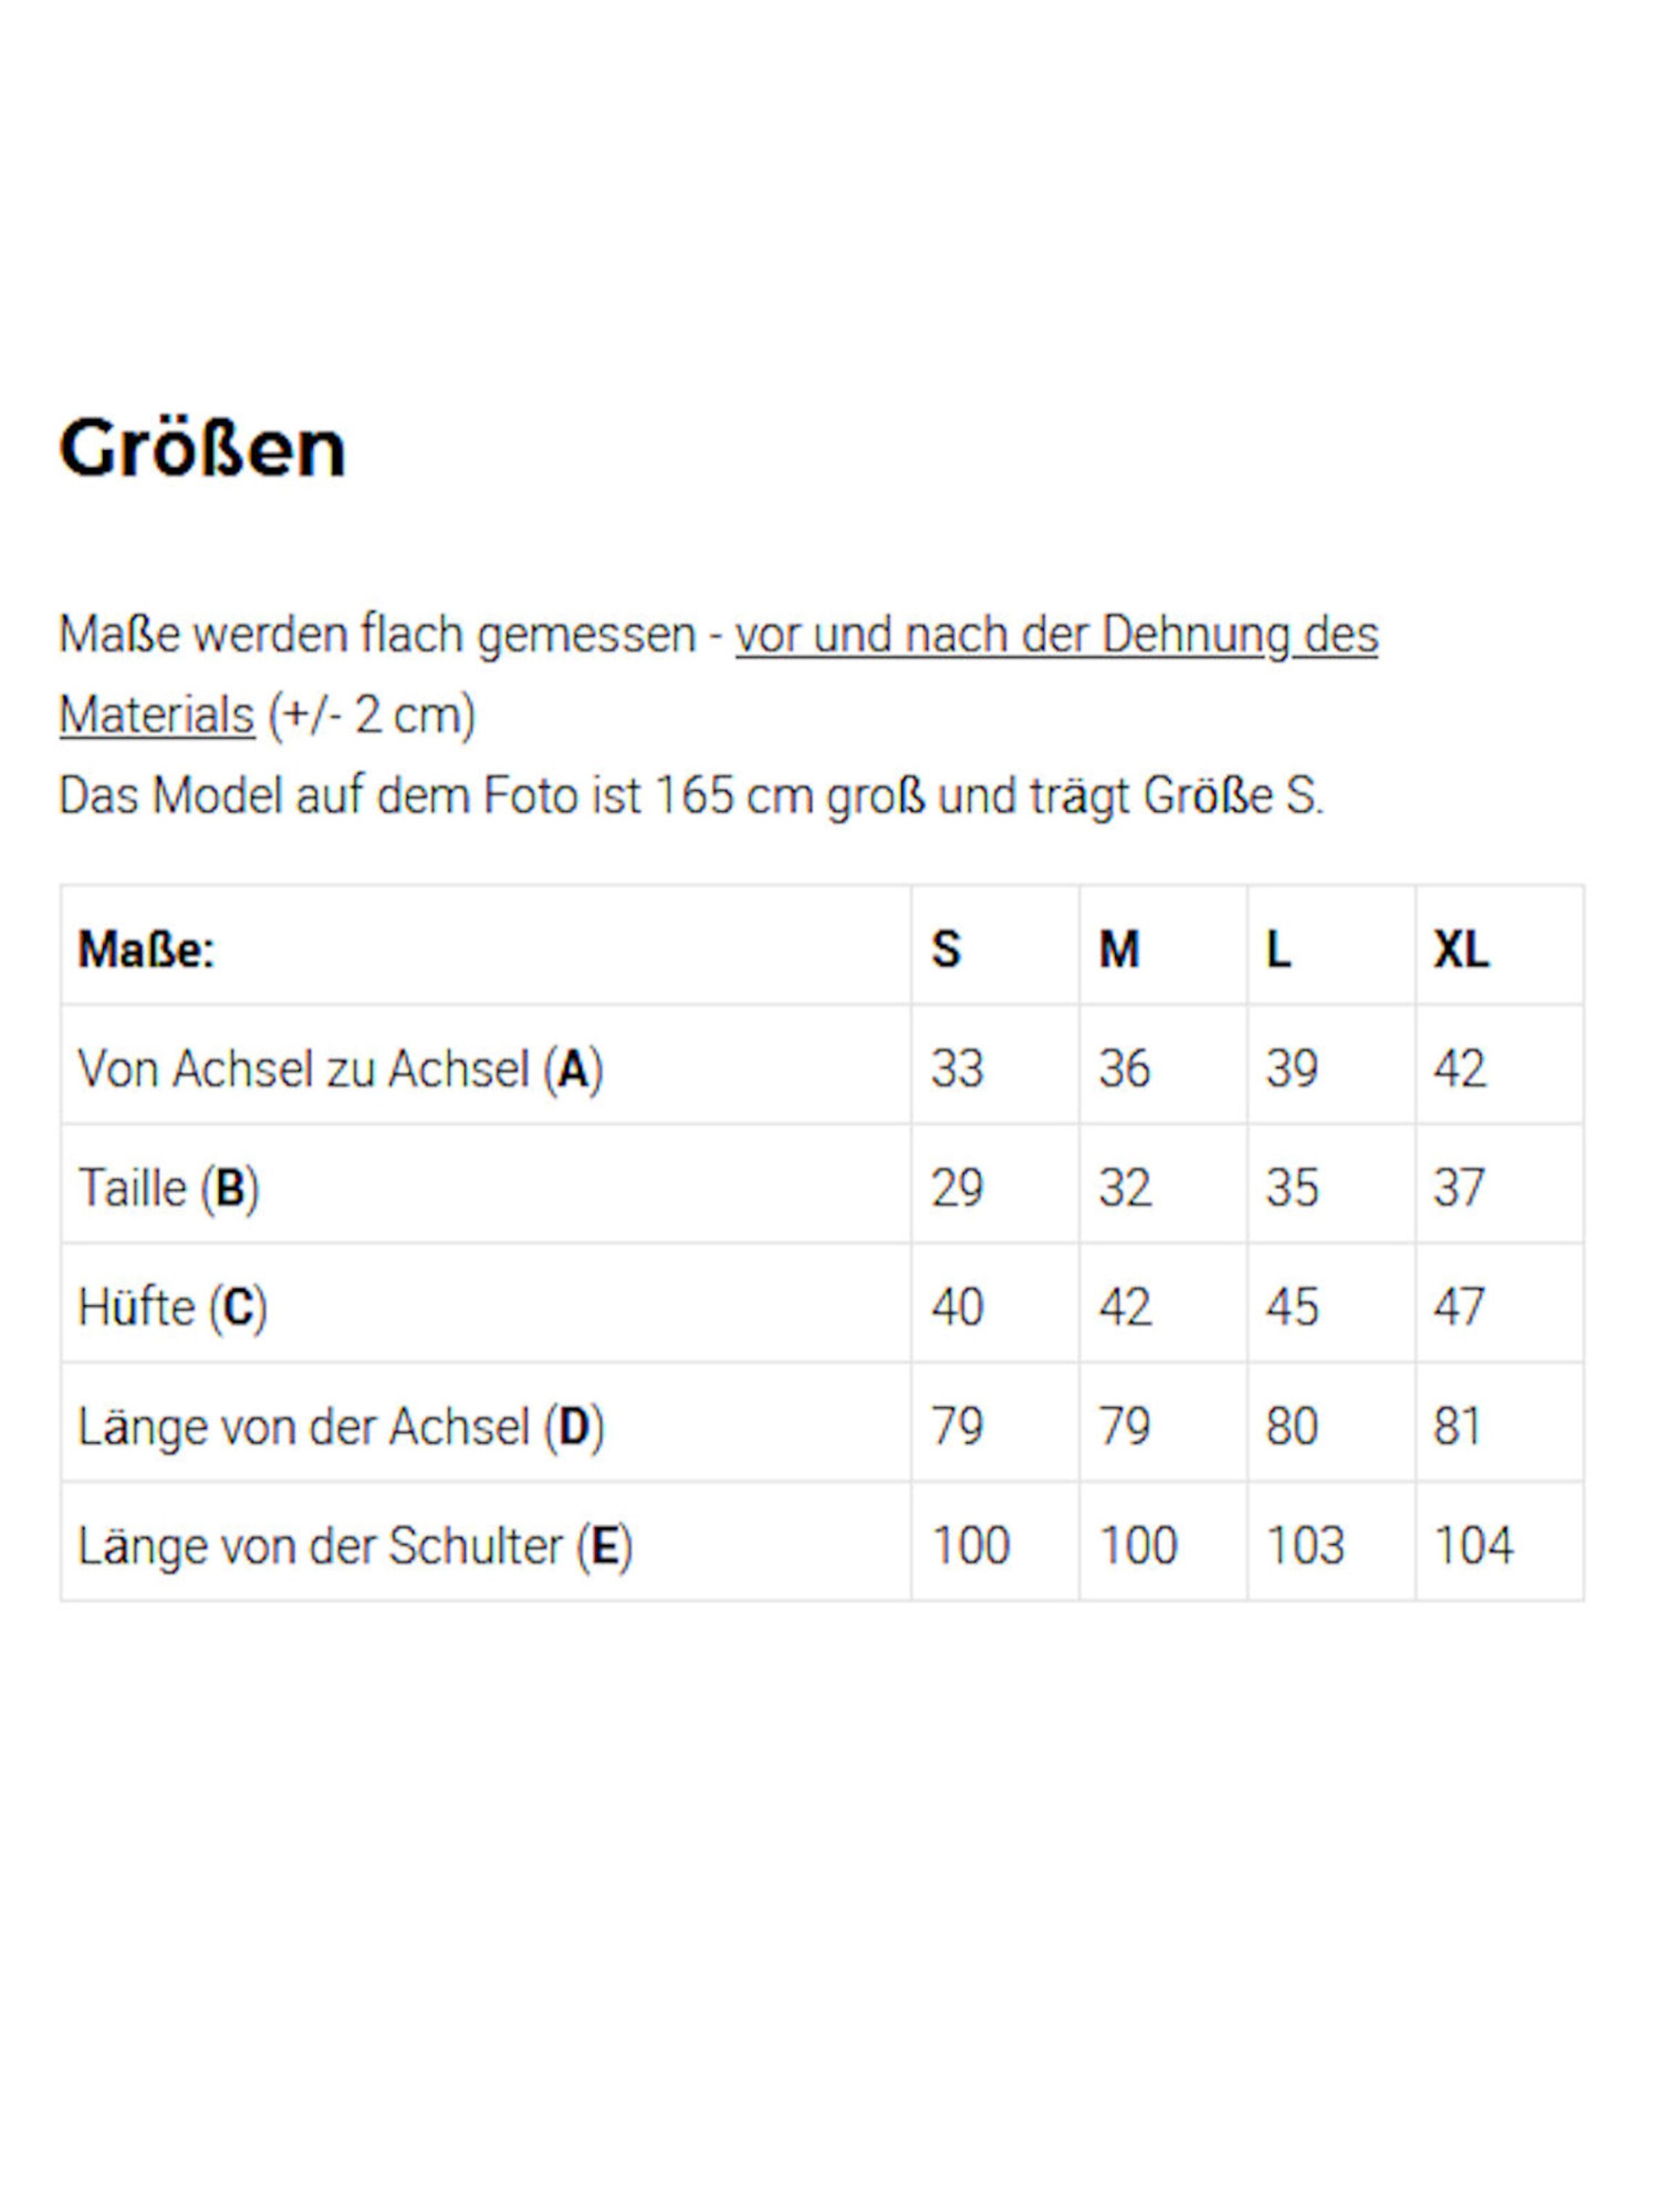Image resolution: width=1659 pixels, height=2212 pixels.
Task: Click the model height sentence mentioning 165 cm
Action: coord(690,796)
